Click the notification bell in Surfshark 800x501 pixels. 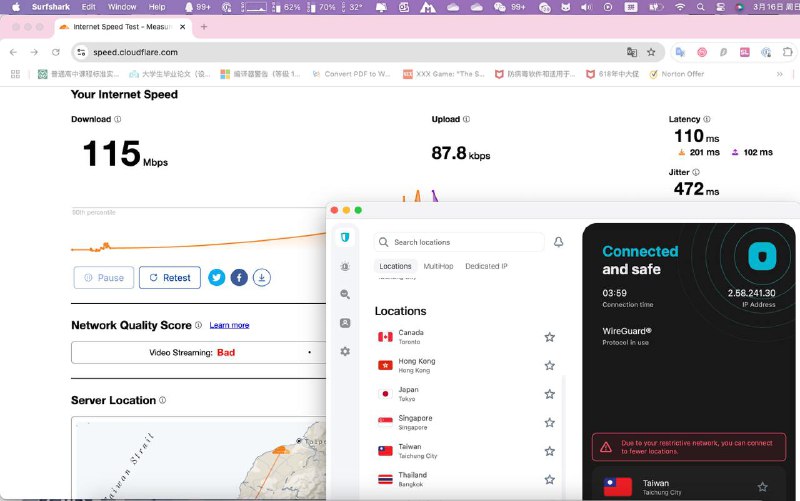[x=559, y=242]
